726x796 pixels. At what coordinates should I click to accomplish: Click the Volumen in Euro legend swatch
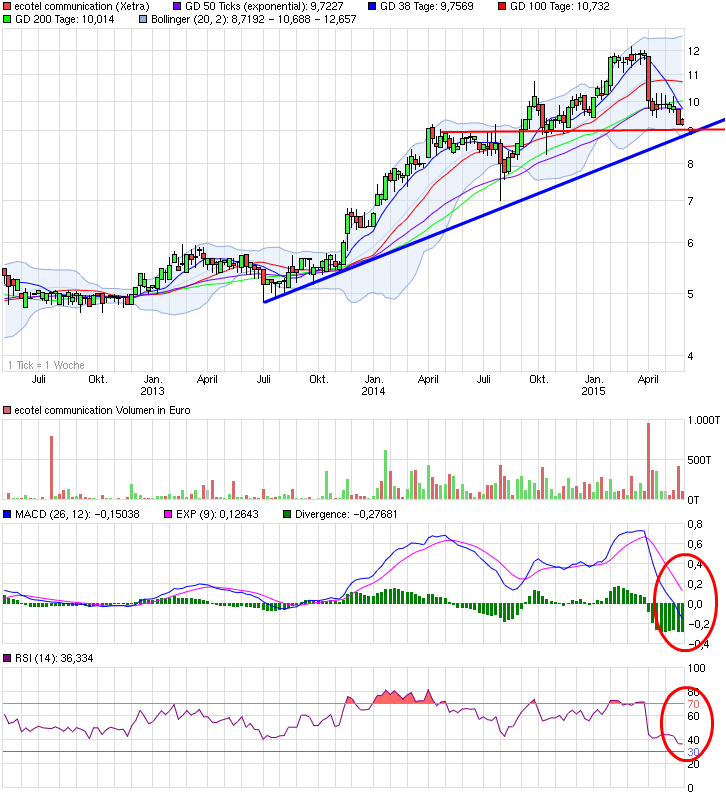7,410
